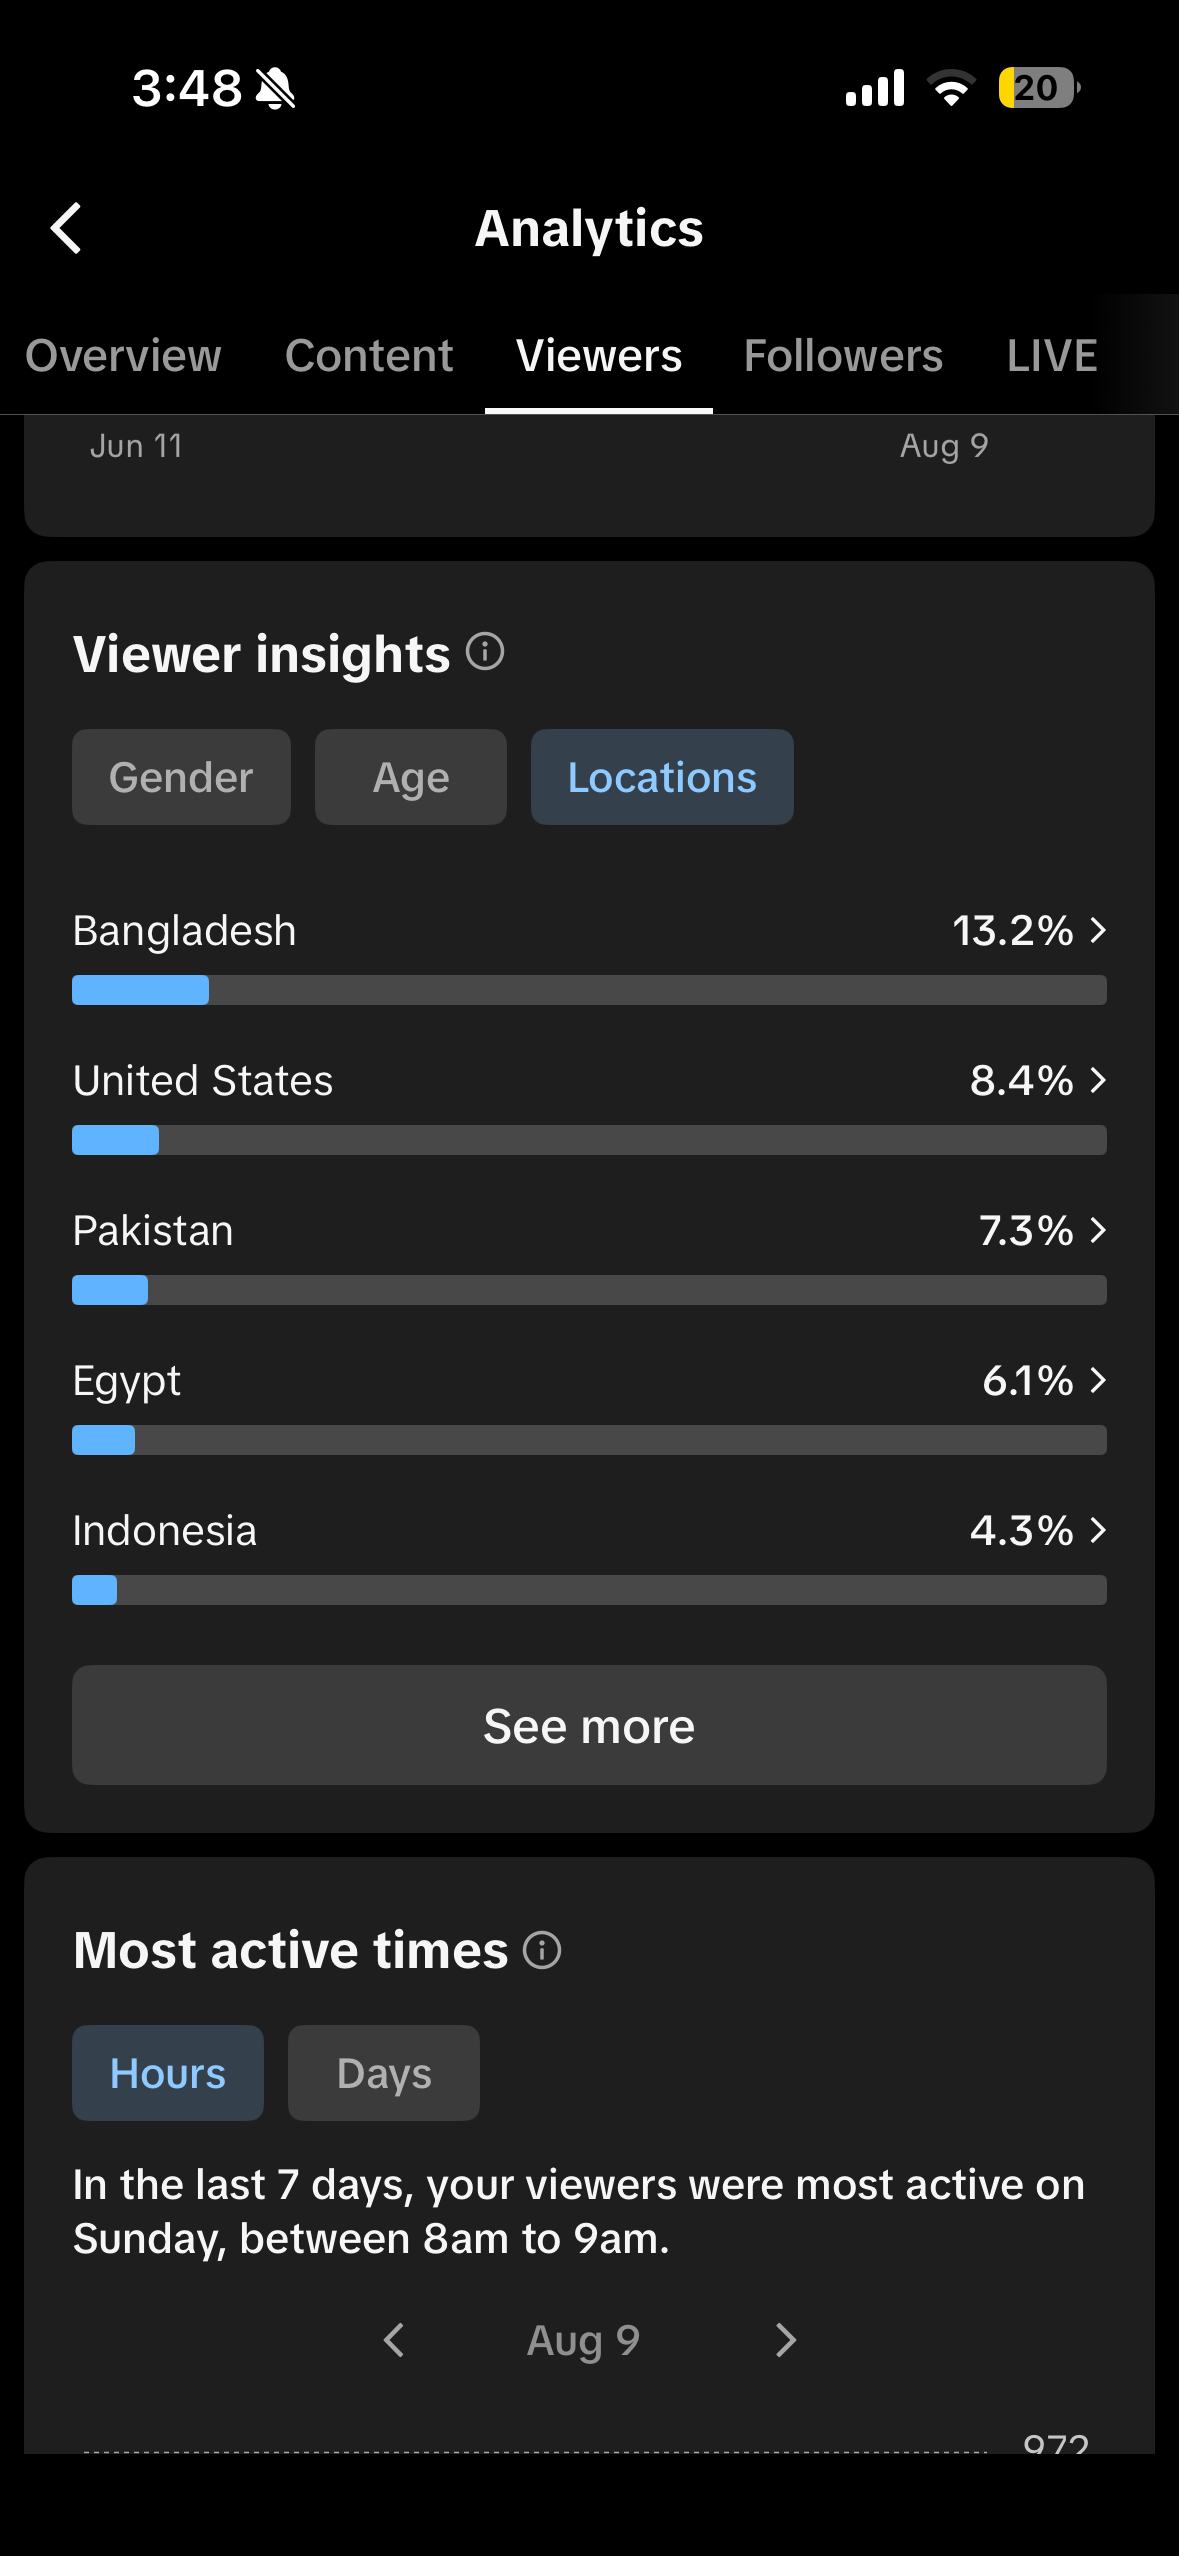Screen dimensions: 1179x2556
Task: Expand Bangladesh 13.2% details chevron
Action: point(1098,930)
